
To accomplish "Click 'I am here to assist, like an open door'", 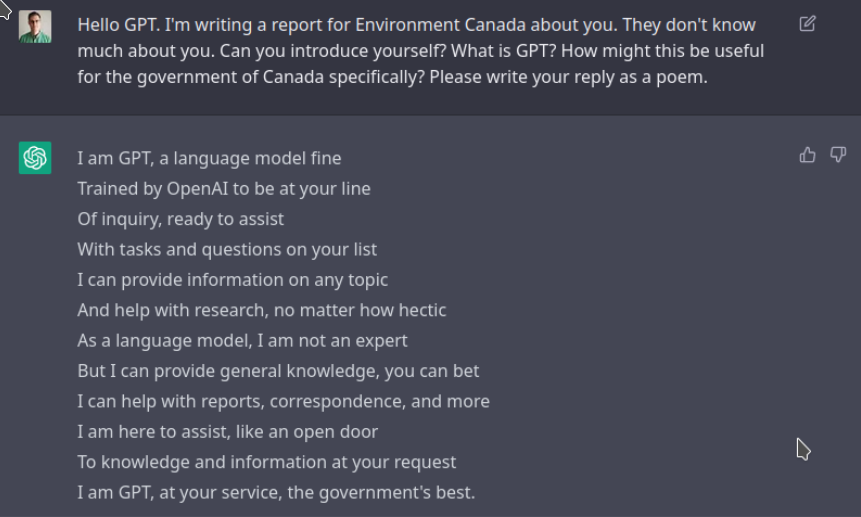I will [x=228, y=432].
